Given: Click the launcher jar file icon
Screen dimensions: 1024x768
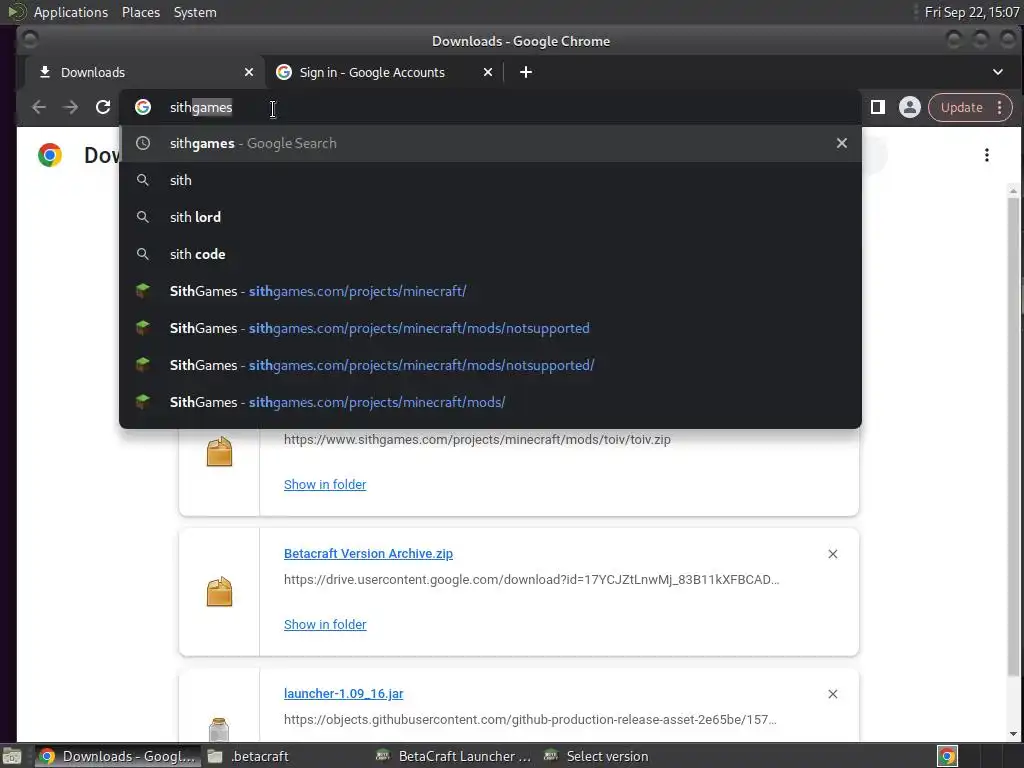Looking at the screenshot, I should click(x=219, y=729).
